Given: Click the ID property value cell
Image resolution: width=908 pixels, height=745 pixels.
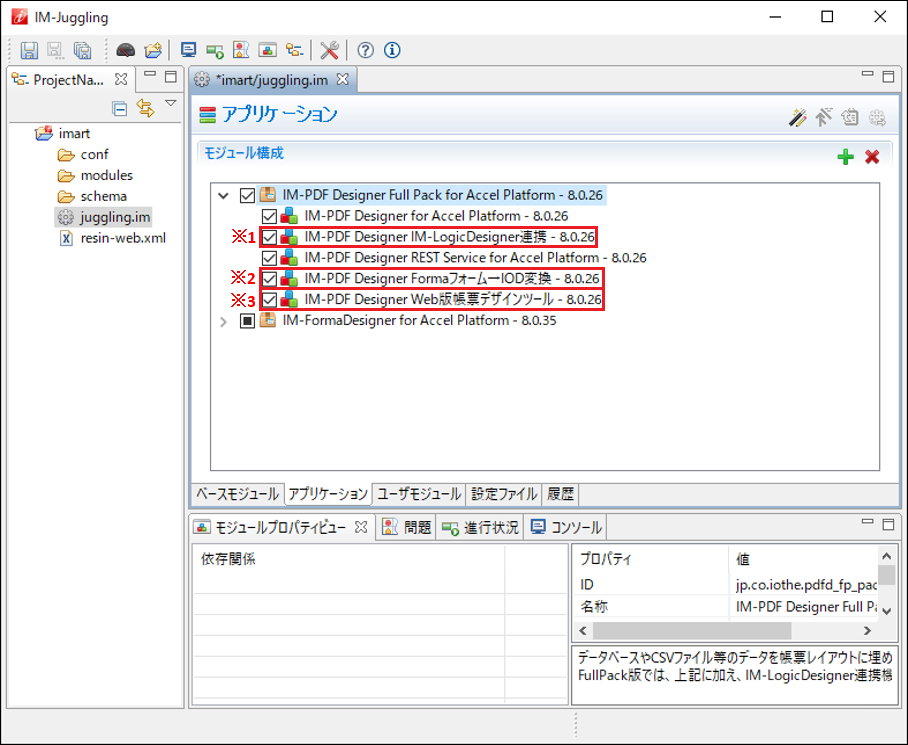Looking at the screenshot, I should coord(805,585).
